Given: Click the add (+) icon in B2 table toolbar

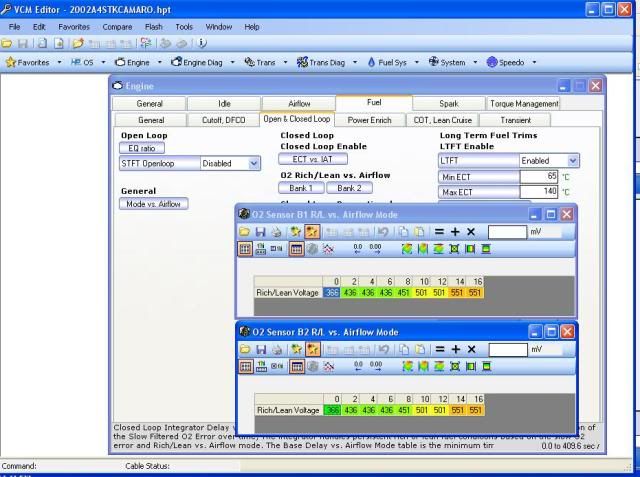Looking at the screenshot, I should point(455,349).
